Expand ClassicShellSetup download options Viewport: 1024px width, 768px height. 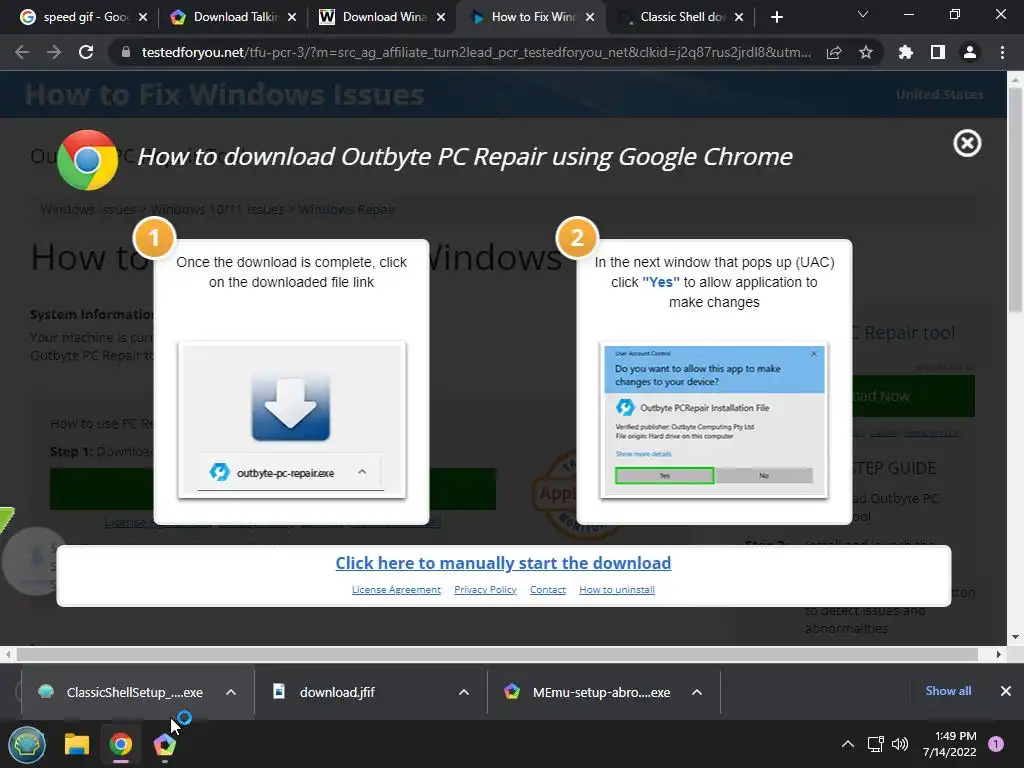pos(231,692)
